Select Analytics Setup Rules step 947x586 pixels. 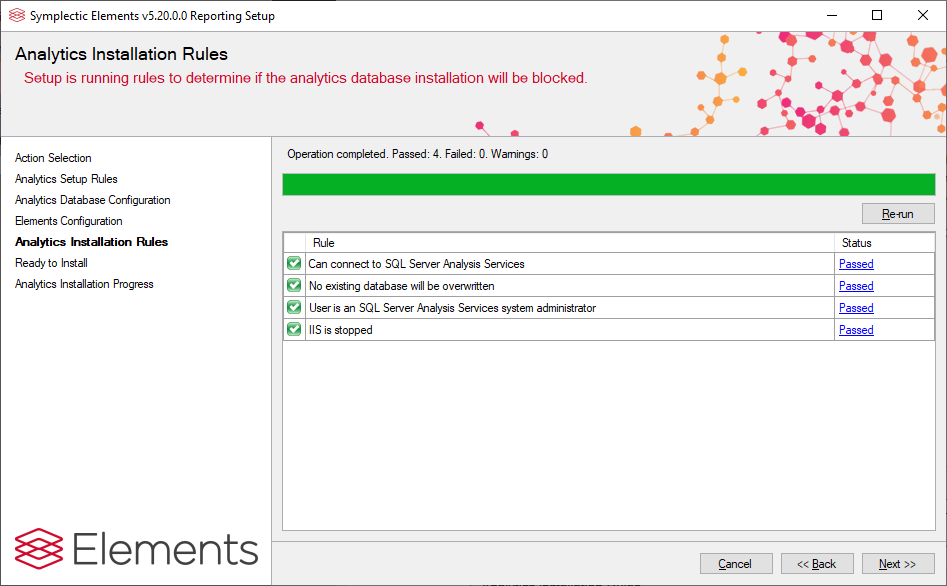tap(66, 179)
